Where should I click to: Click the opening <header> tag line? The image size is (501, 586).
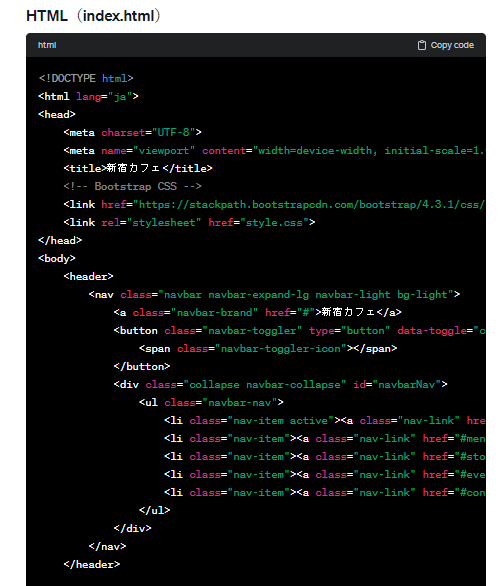pyautogui.click(x=89, y=277)
